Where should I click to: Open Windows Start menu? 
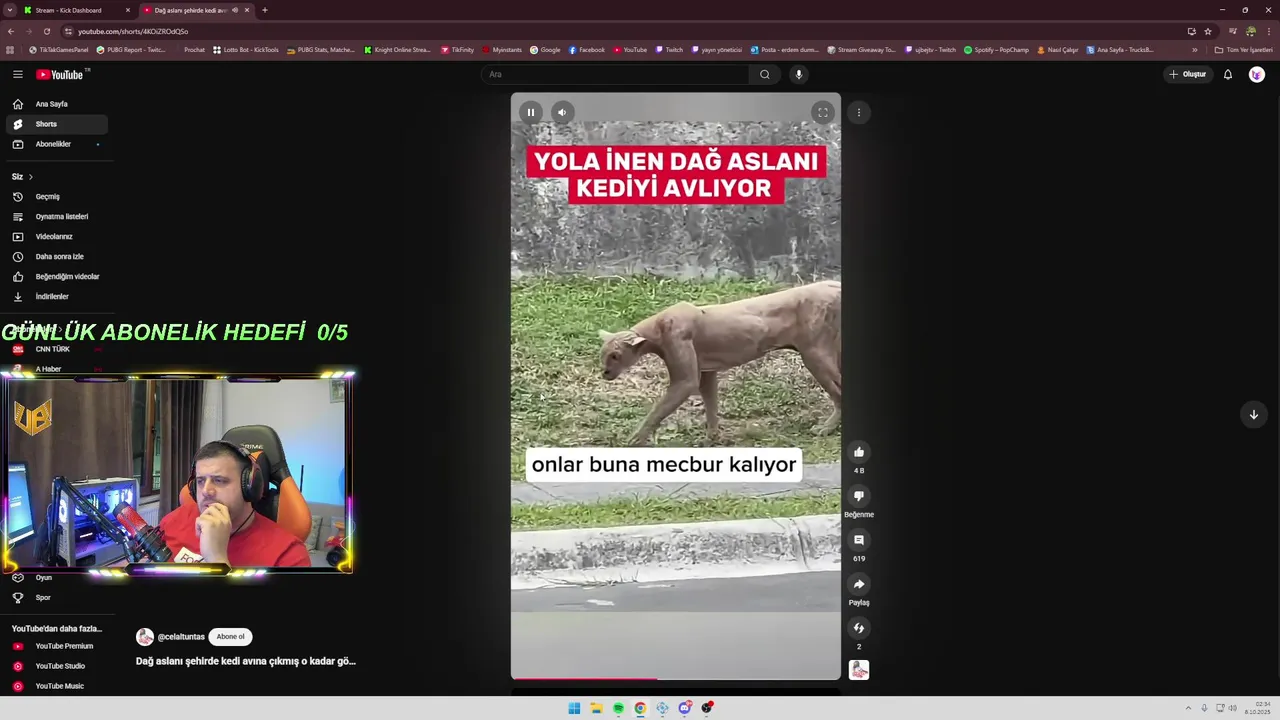(574, 708)
